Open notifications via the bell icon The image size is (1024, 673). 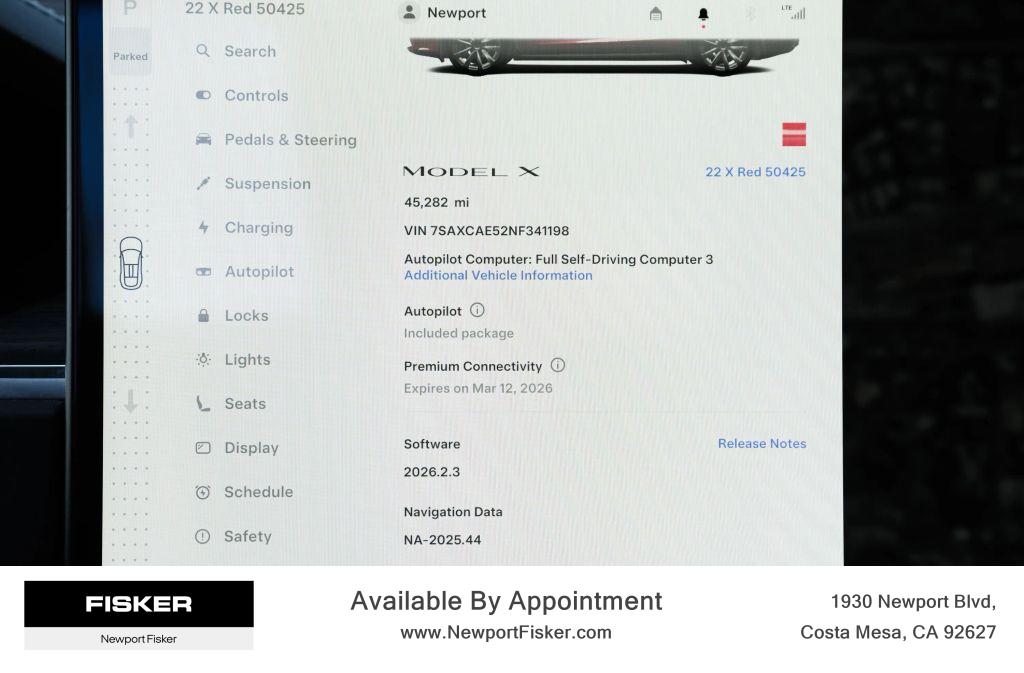[x=703, y=14]
